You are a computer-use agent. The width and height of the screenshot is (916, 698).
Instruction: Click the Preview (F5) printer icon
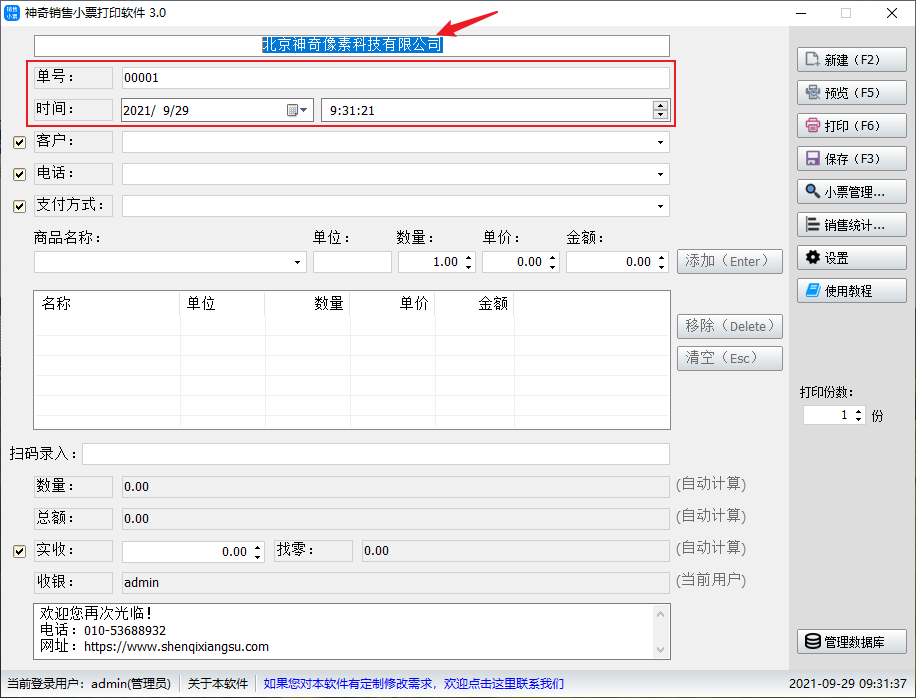point(813,92)
